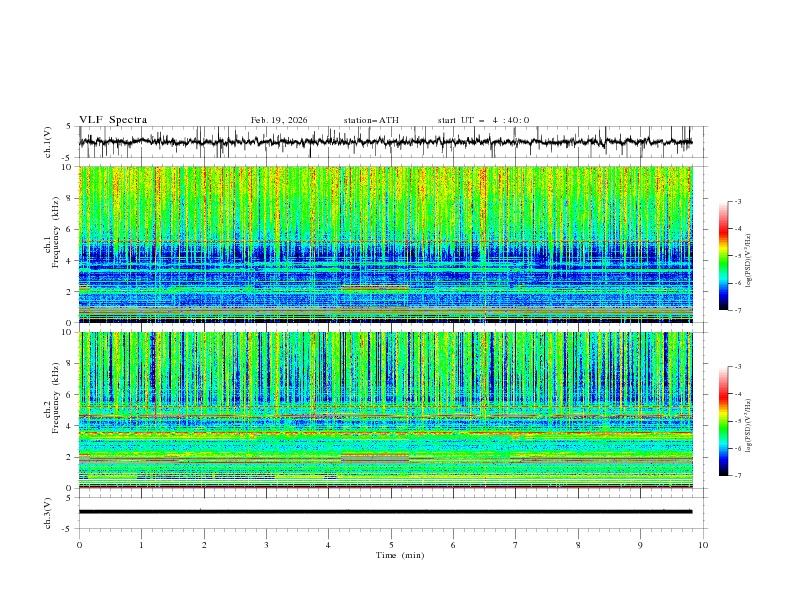This screenshot has width=792, height=612.
Task: Click the -7 label on lower color bar
Action: (738, 477)
